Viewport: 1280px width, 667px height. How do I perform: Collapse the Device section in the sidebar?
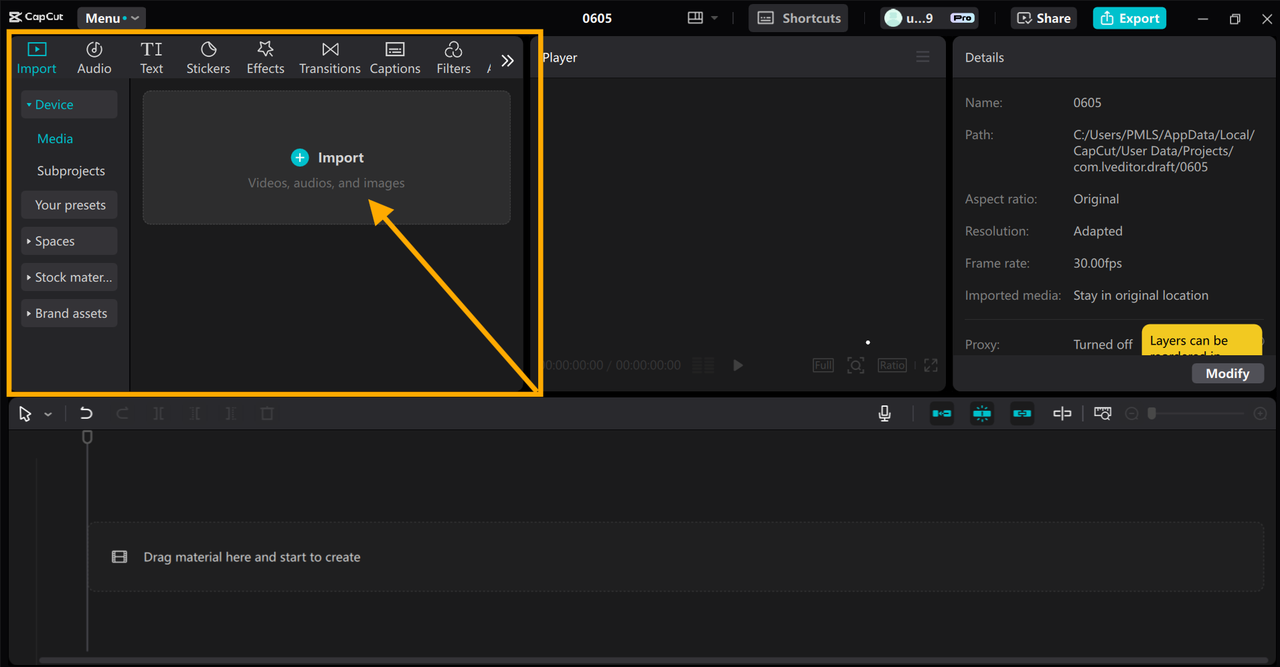click(x=68, y=104)
